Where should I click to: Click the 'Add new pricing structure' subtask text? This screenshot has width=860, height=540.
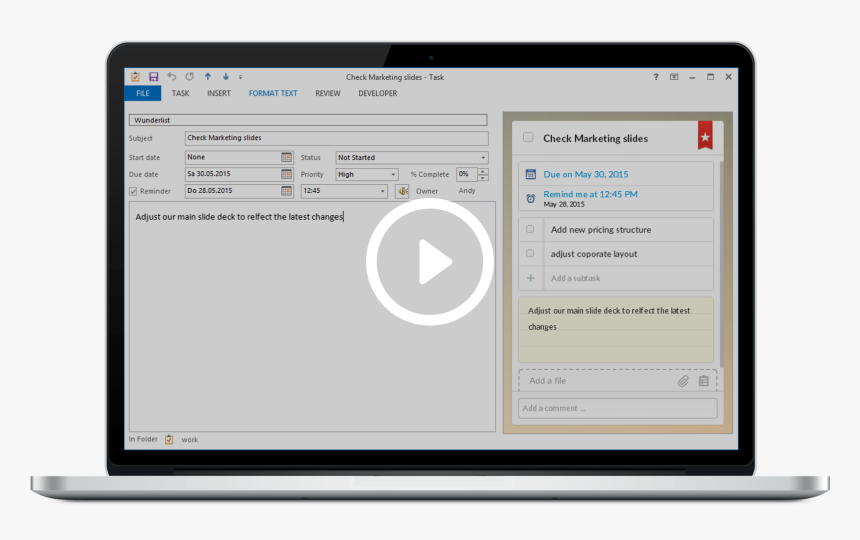tap(601, 230)
